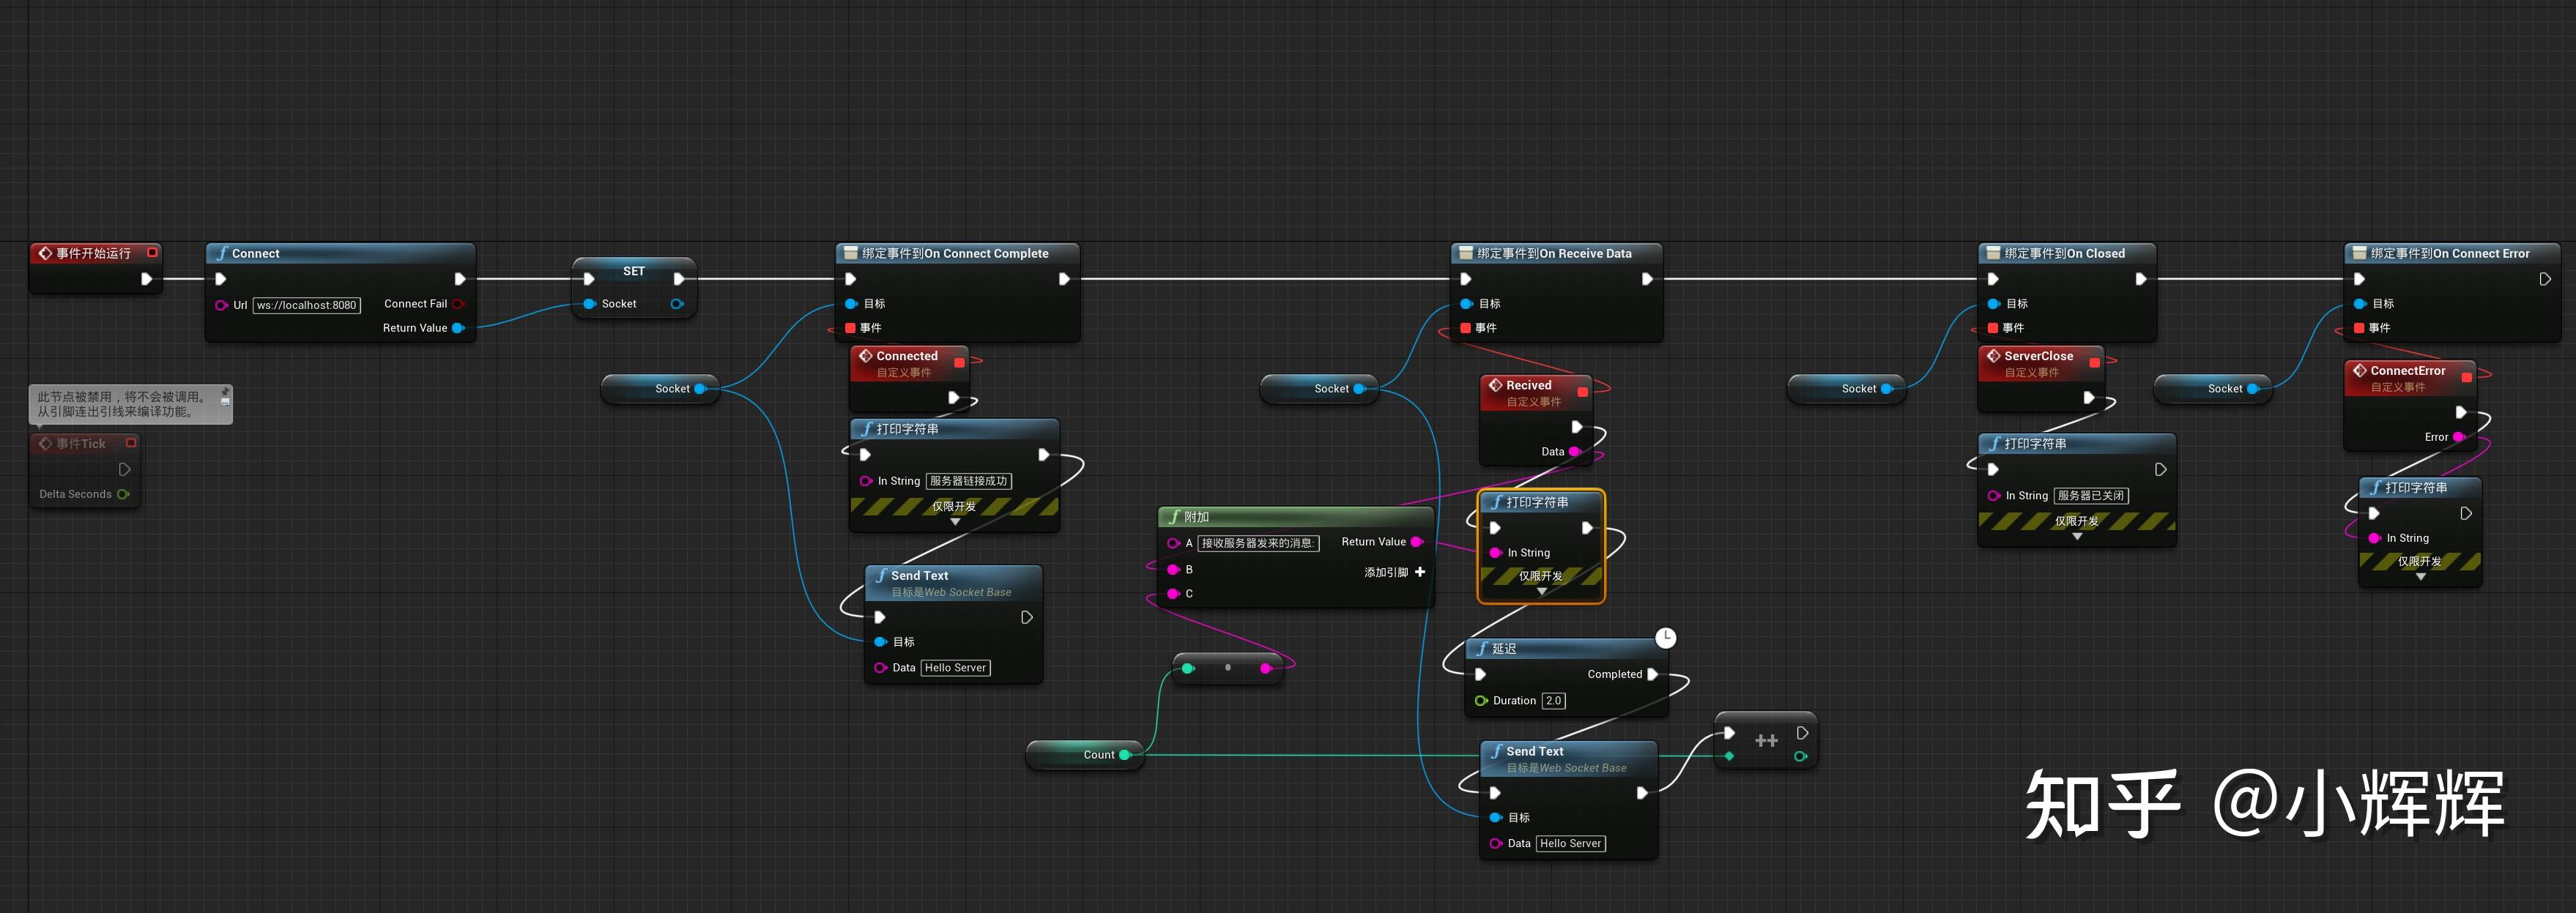The width and height of the screenshot is (2576, 913).
Task: Click exec output pin of ++ node
Action: coord(1802,733)
